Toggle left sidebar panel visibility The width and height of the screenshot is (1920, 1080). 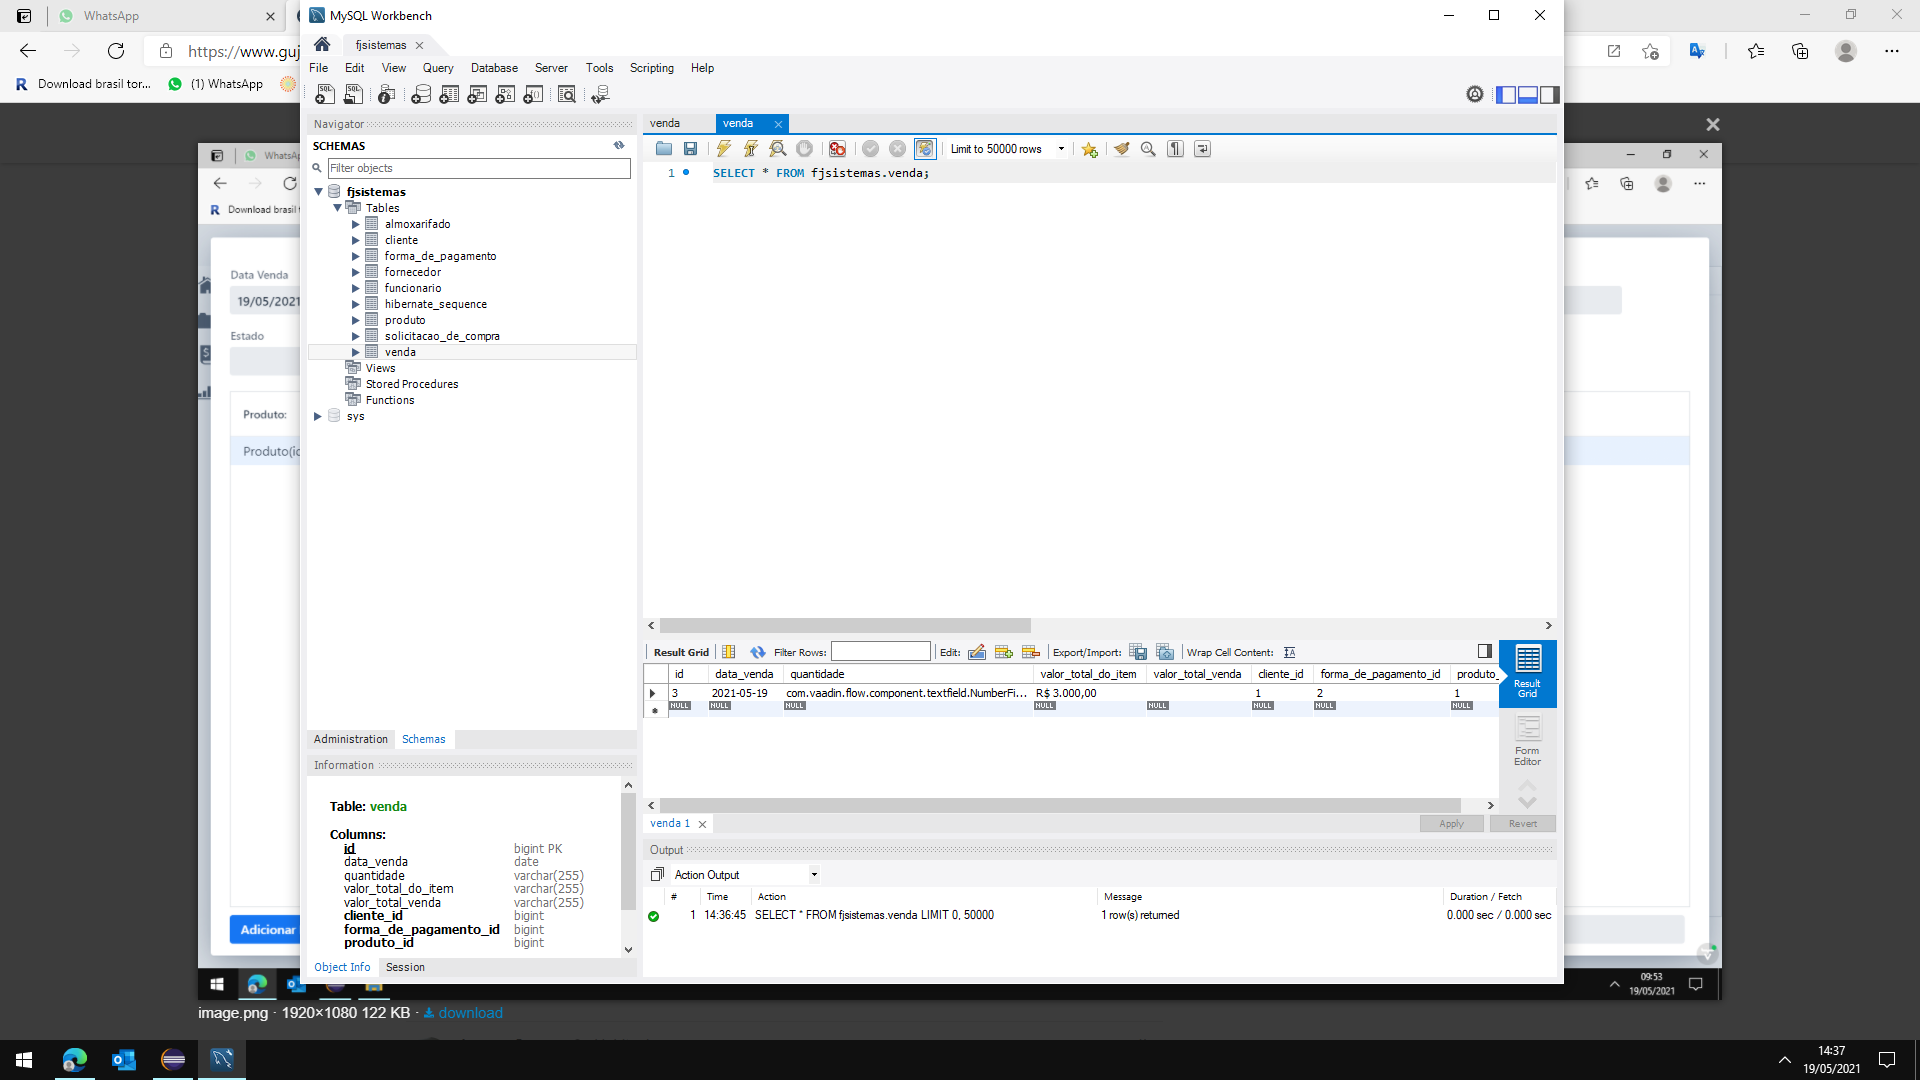tap(1506, 94)
